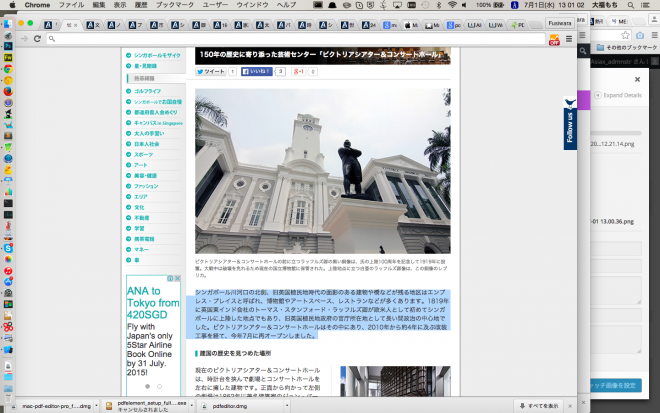Viewport: 660px width, 413px height.
Task: Open the ファッション sidebar category
Action: point(146,186)
